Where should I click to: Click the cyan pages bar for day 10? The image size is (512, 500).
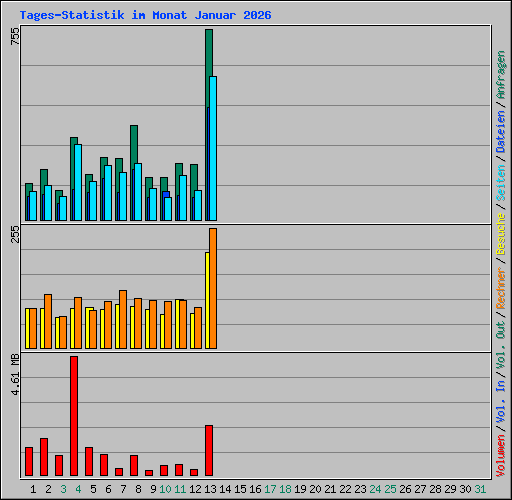click(168, 209)
